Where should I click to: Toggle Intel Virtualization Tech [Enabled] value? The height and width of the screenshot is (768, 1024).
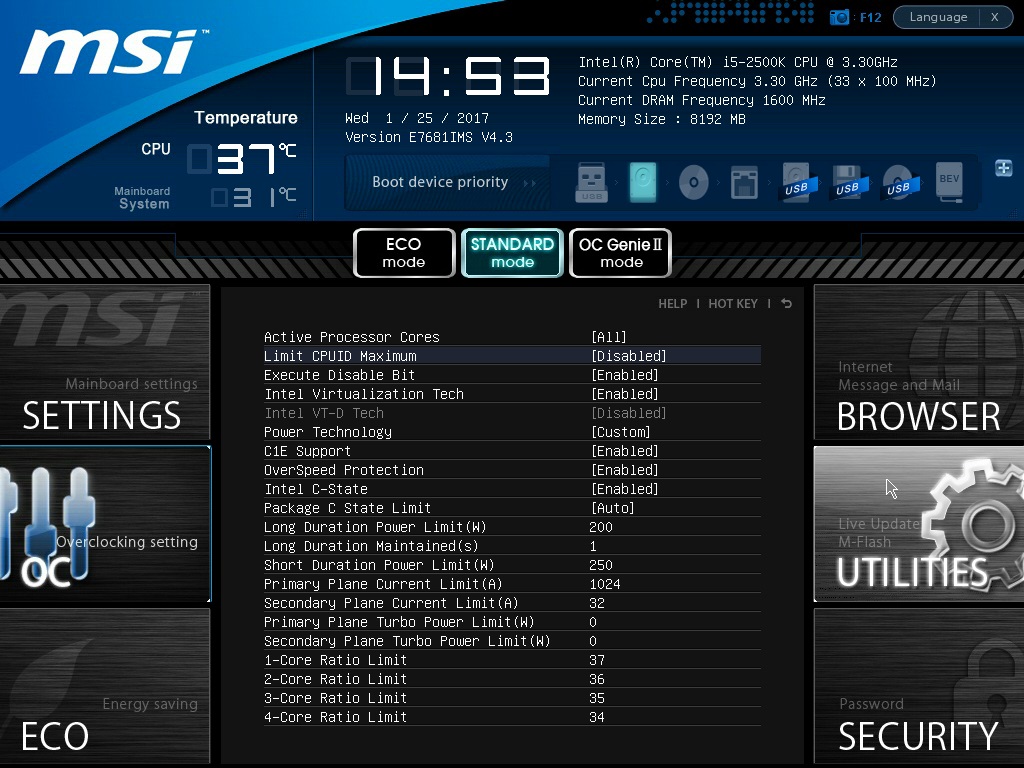pos(624,394)
